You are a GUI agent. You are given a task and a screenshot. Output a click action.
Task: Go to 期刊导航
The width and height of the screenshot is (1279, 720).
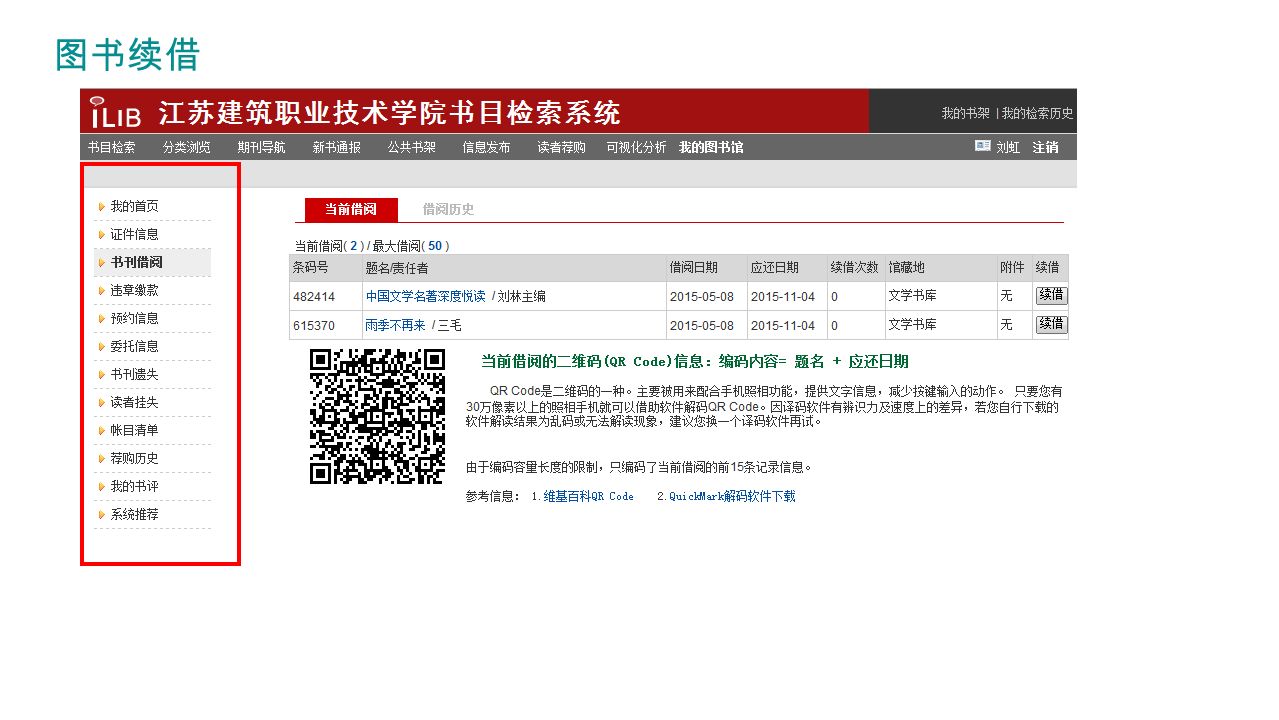tap(261, 147)
